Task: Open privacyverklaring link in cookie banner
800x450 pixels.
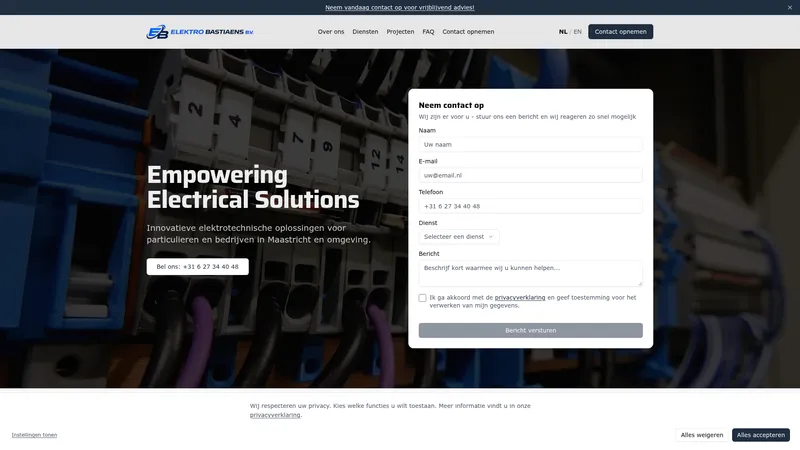Action: (x=274, y=415)
